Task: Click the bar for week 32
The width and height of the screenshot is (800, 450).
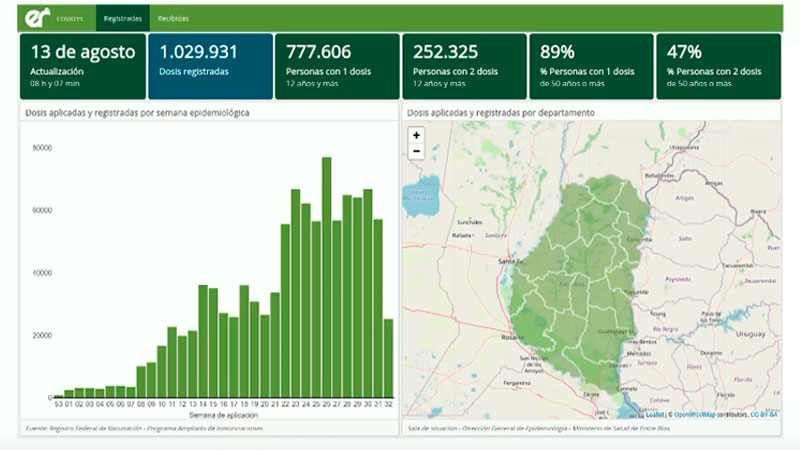Action: 388,358
